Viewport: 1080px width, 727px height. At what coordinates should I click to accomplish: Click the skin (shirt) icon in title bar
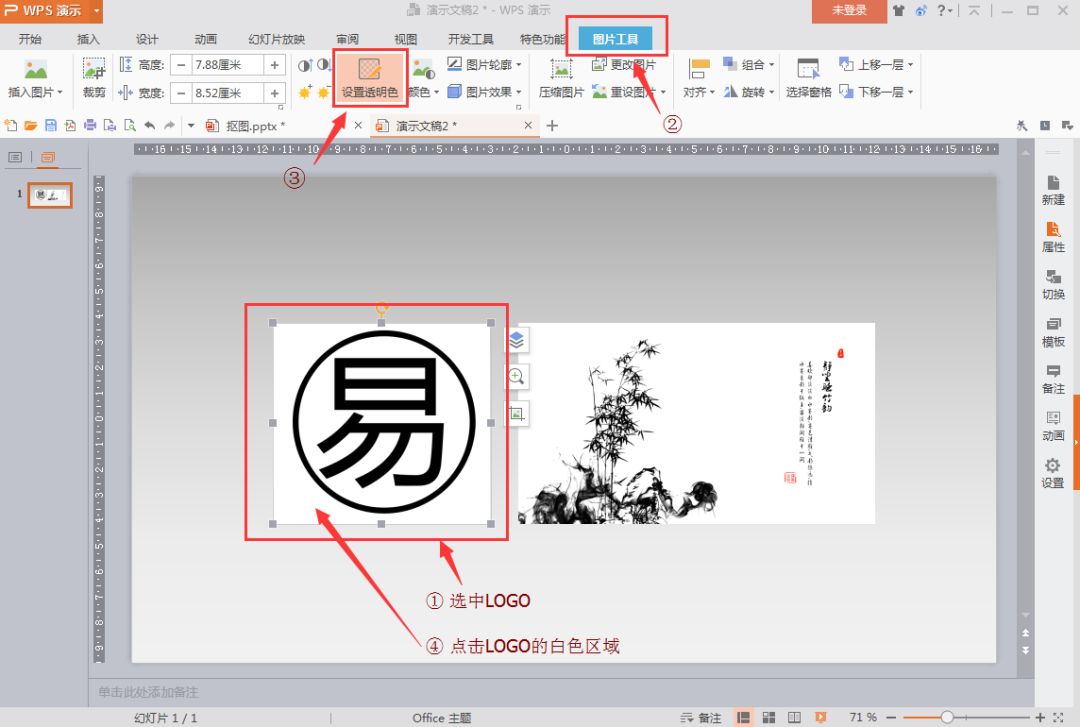899,10
